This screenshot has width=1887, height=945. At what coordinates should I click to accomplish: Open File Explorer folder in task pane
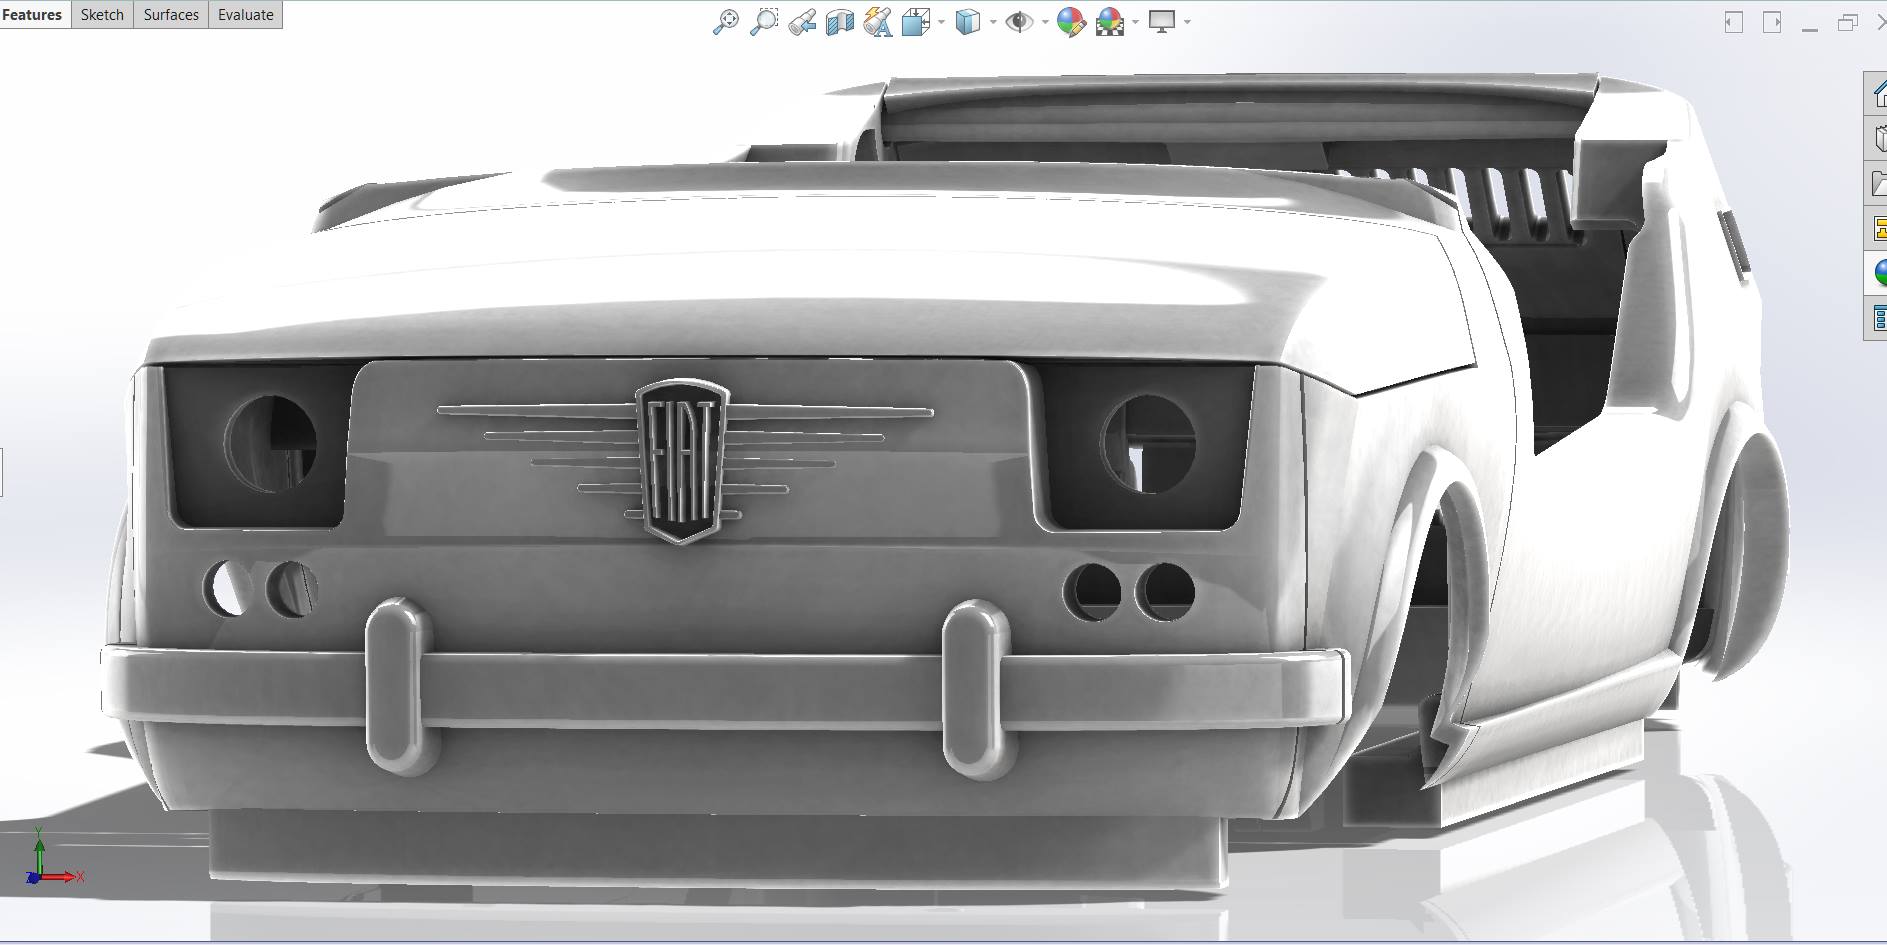tap(1877, 183)
